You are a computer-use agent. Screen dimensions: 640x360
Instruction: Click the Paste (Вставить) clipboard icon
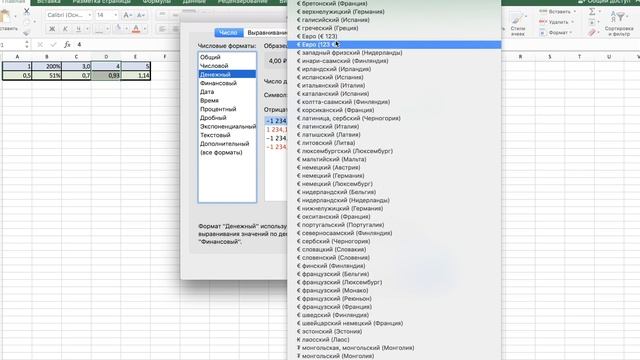(5, 17)
